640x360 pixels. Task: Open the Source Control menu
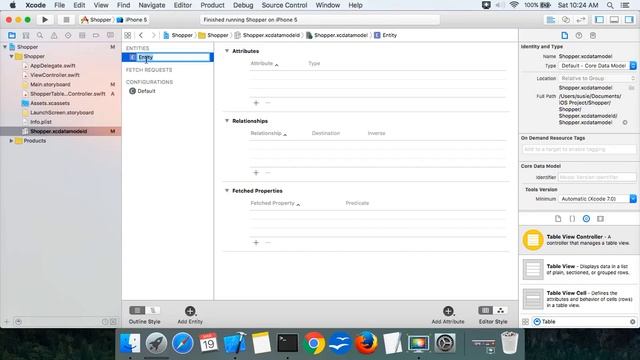click(284, 5)
